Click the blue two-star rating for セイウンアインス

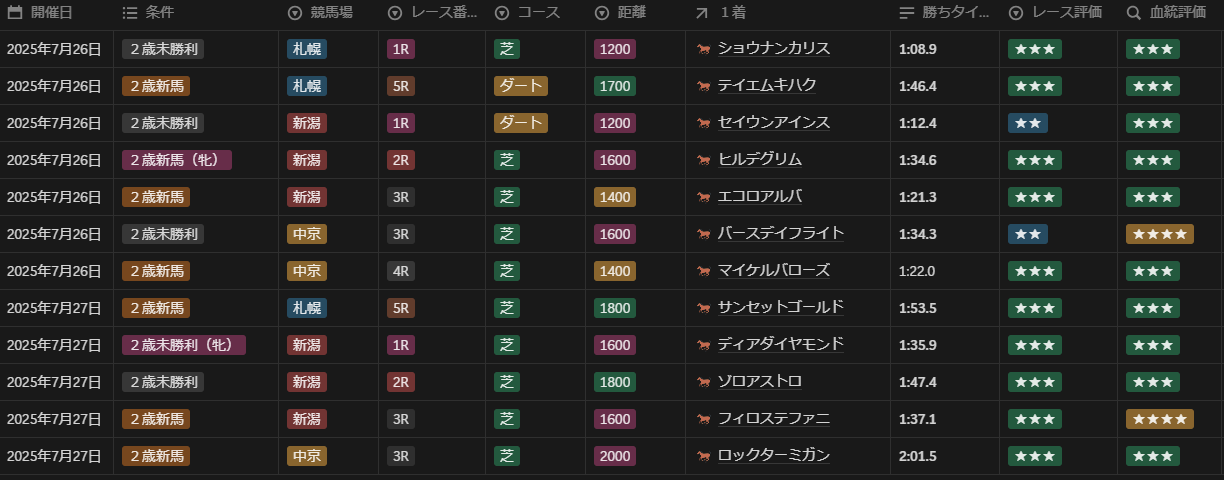1028,123
